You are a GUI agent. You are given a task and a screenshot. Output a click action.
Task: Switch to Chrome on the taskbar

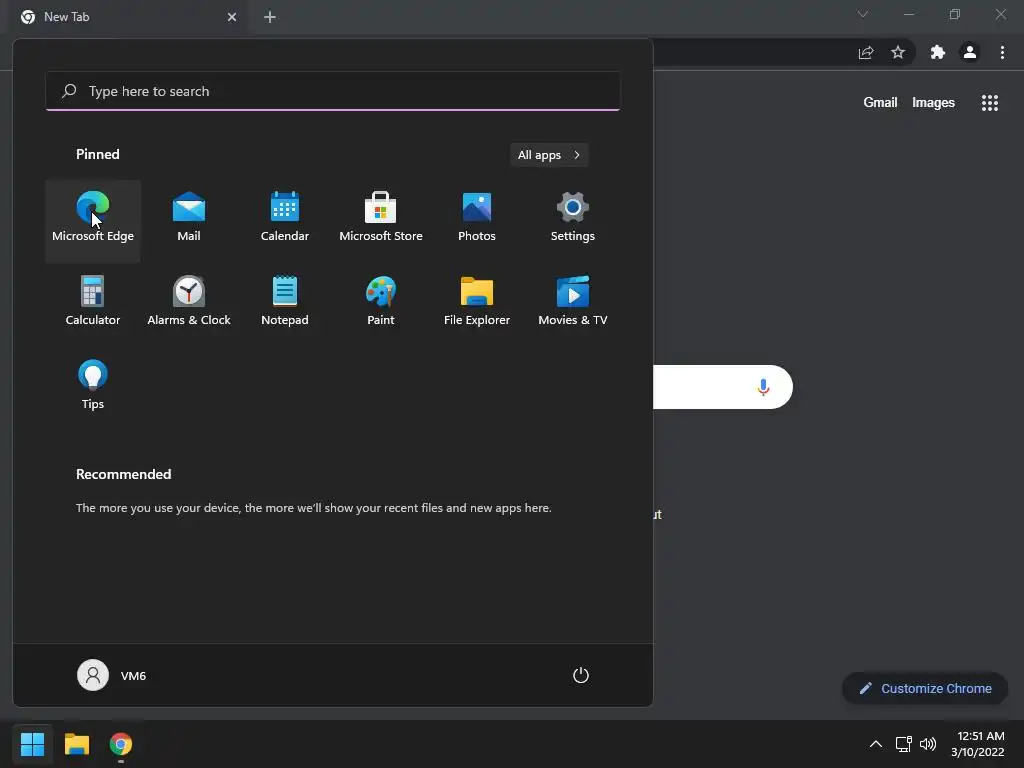(x=121, y=744)
